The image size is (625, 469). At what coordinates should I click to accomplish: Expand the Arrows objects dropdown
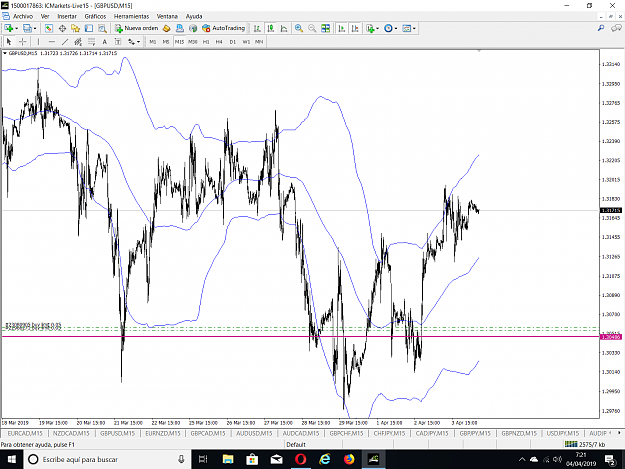click(138, 41)
